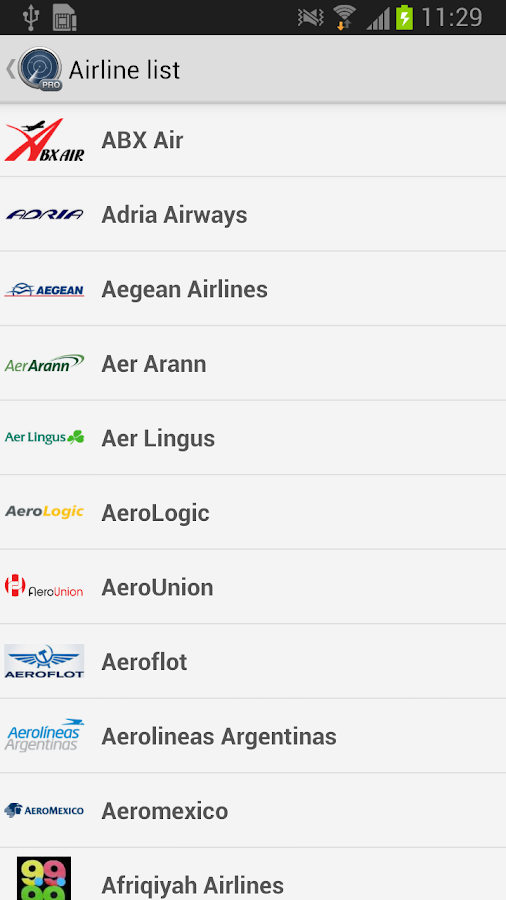Tap the back chevron beside app icon
This screenshot has width=506, height=900.
click(10, 69)
